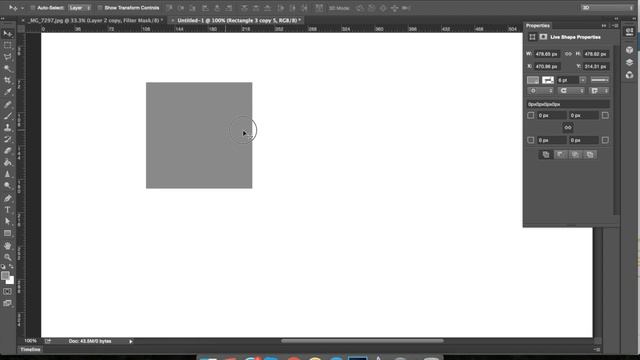The image size is (640, 360).
Task: Select the Zoom tool
Action: click(x=8, y=257)
